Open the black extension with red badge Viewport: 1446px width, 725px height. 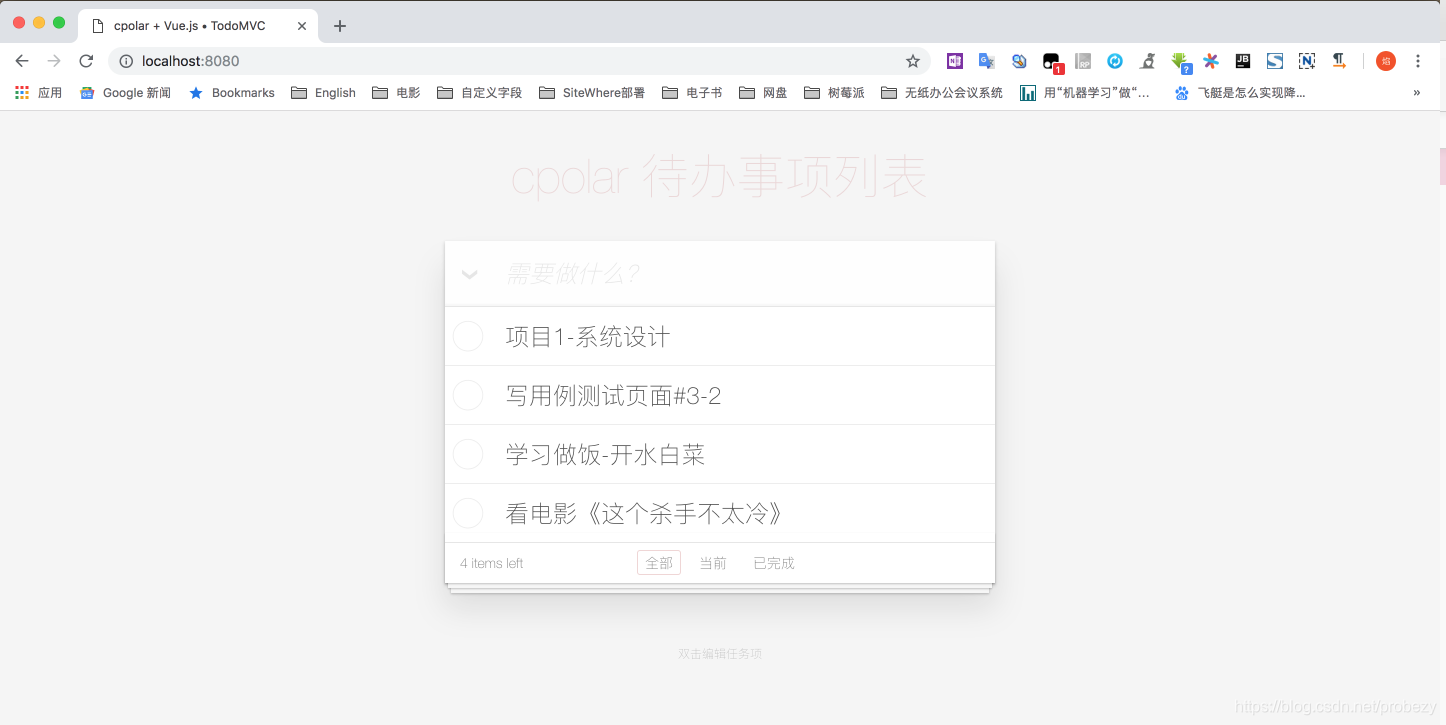pos(1052,62)
